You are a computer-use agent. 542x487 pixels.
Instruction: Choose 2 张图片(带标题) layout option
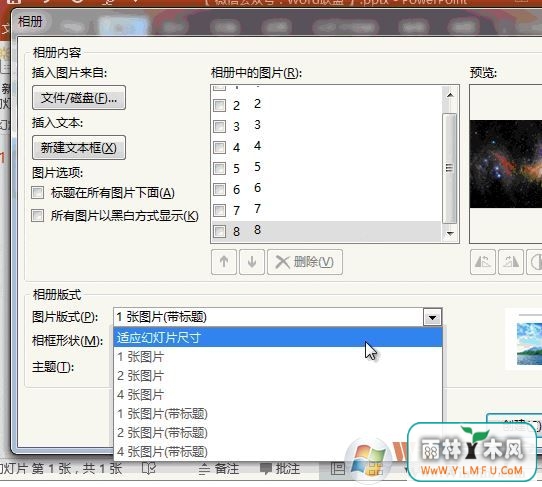tap(278, 433)
